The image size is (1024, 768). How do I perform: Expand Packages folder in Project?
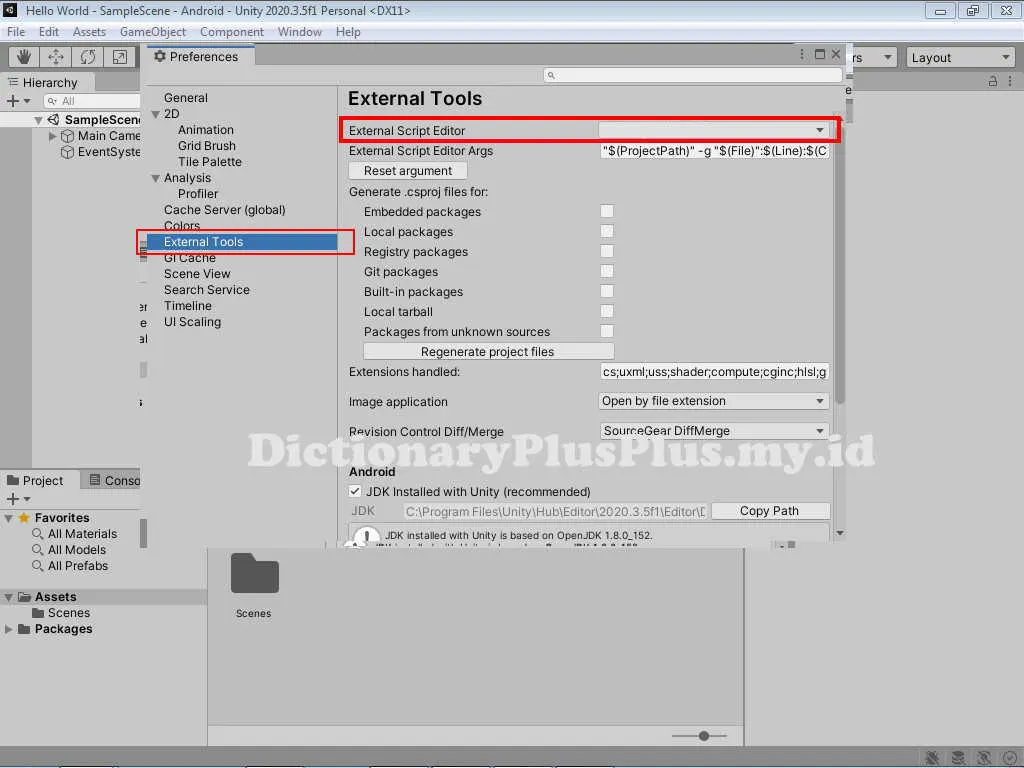click(8, 629)
